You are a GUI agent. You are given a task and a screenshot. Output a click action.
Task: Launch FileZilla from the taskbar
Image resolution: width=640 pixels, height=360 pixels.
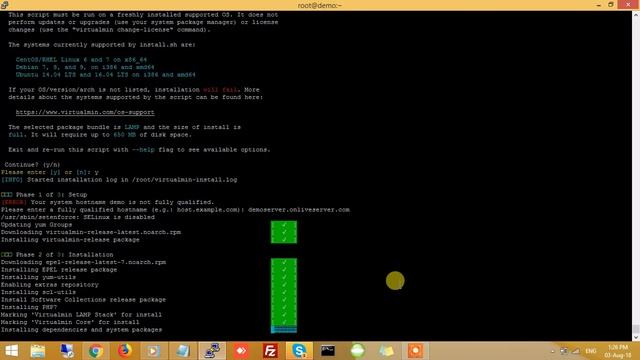(270, 351)
